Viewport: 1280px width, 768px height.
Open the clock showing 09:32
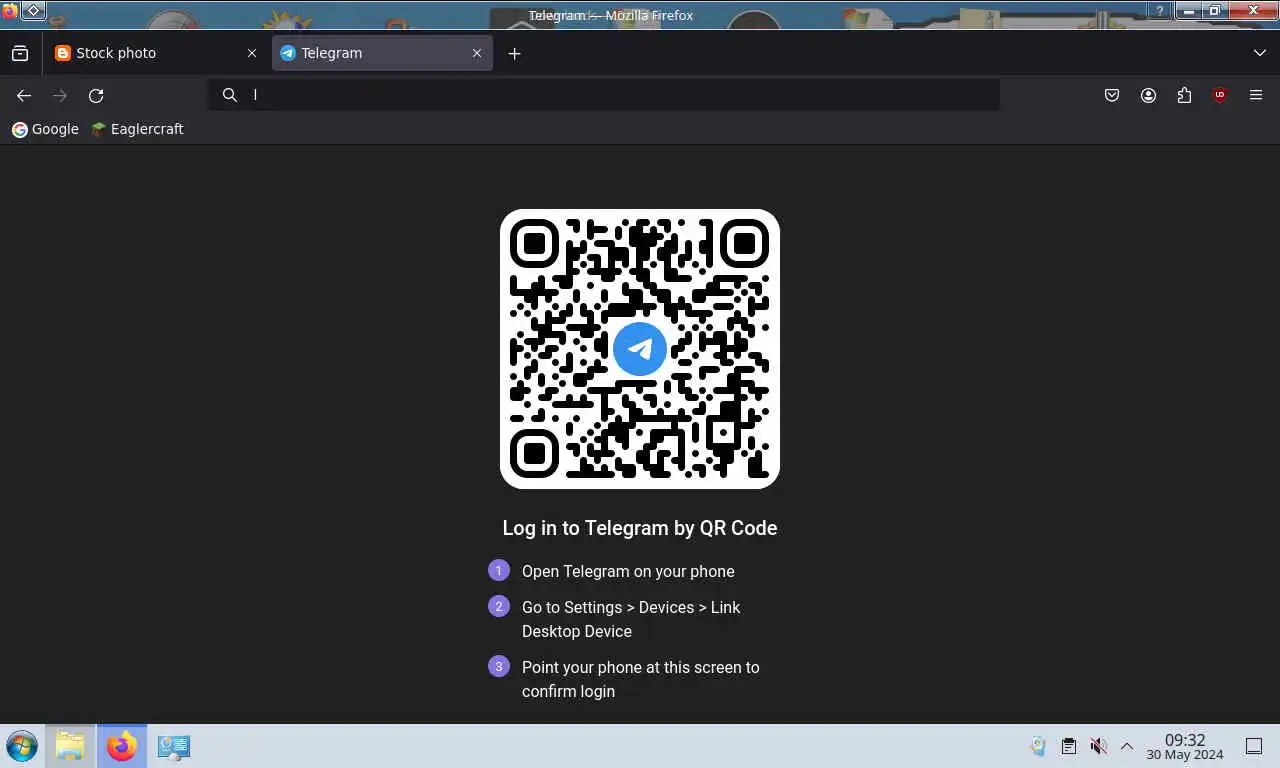pos(1185,746)
